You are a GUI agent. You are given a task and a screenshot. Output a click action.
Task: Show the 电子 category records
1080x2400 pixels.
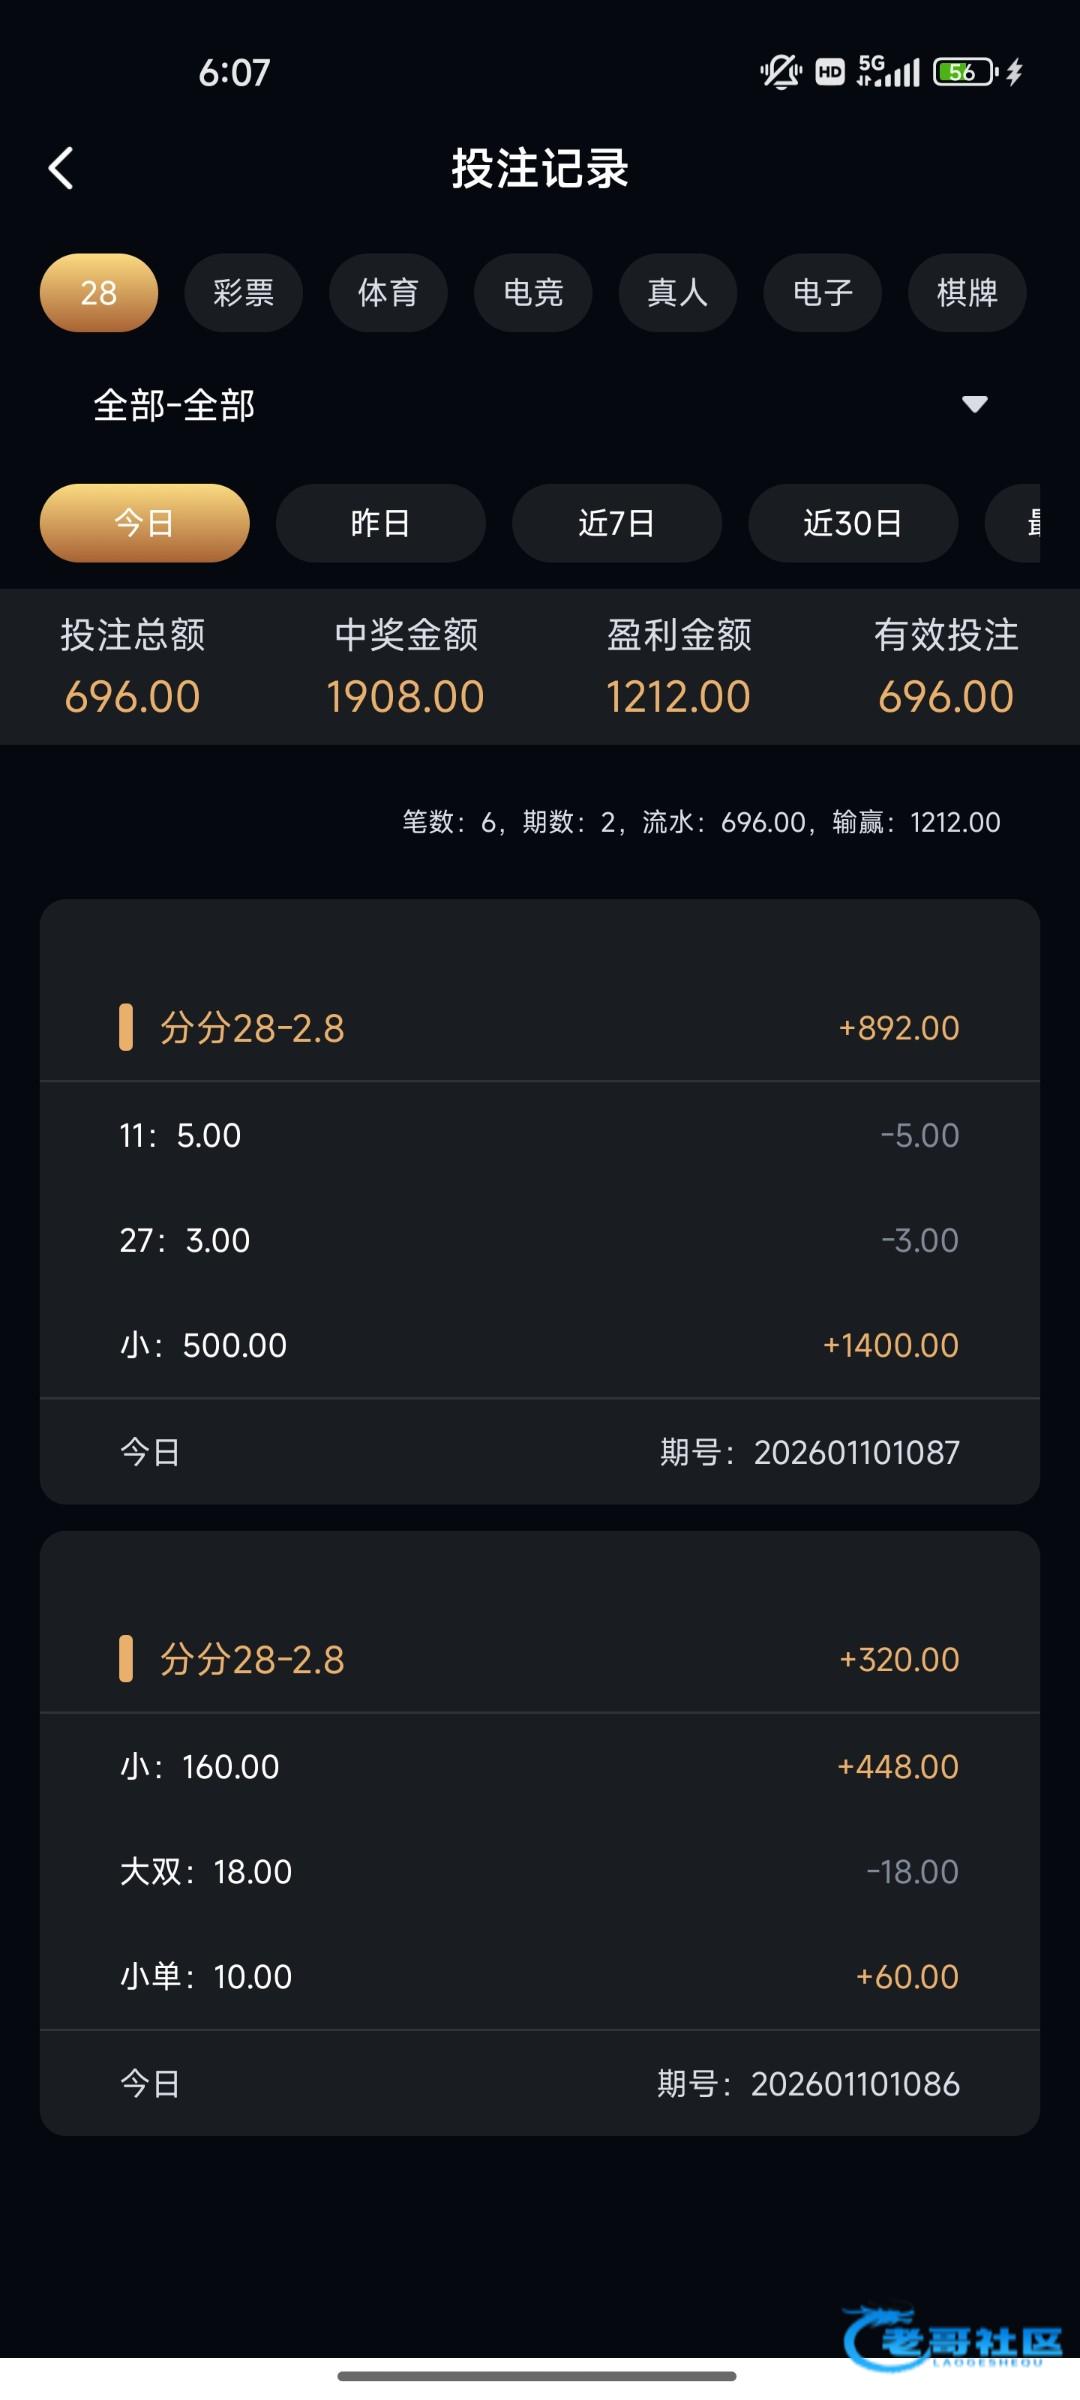[x=822, y=293]
